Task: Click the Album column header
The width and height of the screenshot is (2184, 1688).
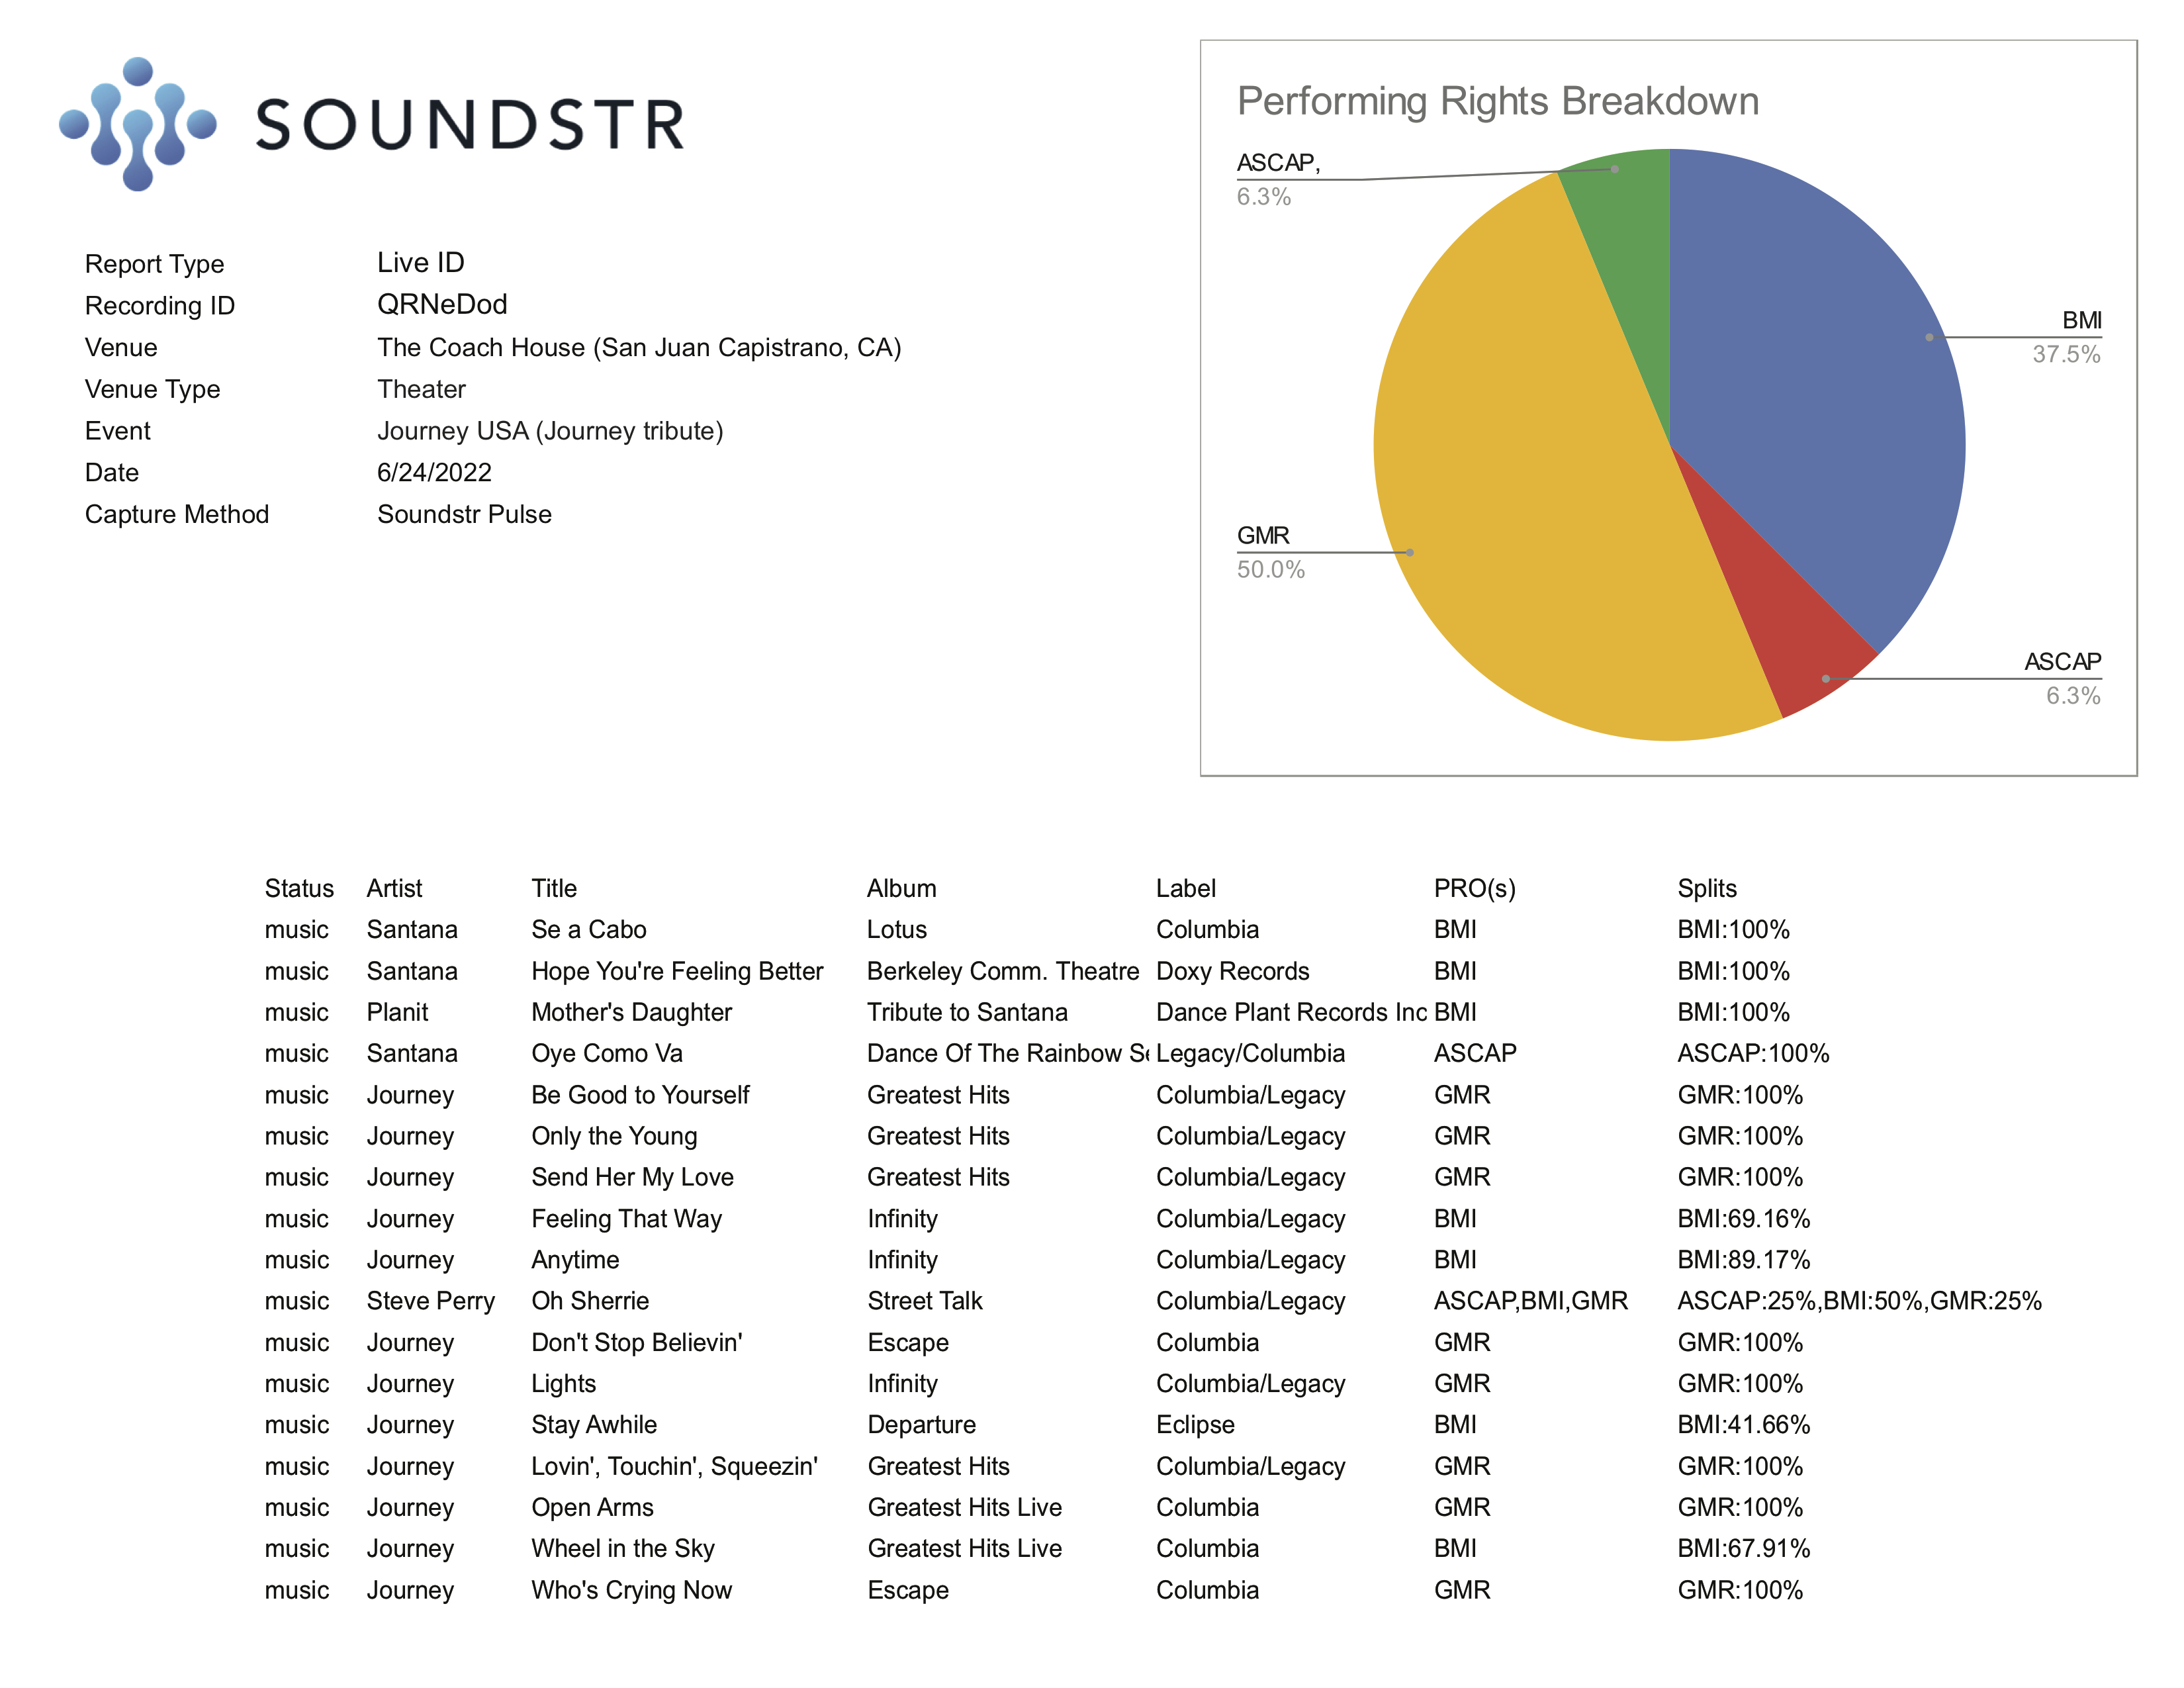Action: 901,888
